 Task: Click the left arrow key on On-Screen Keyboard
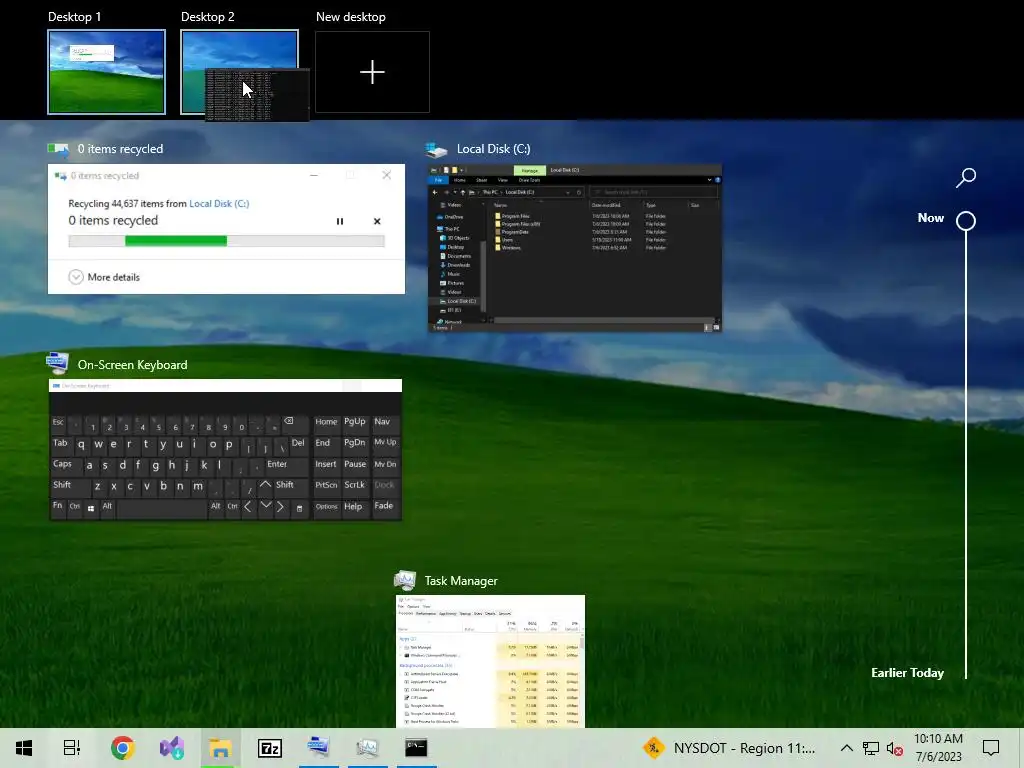click(x=248, y=507)
